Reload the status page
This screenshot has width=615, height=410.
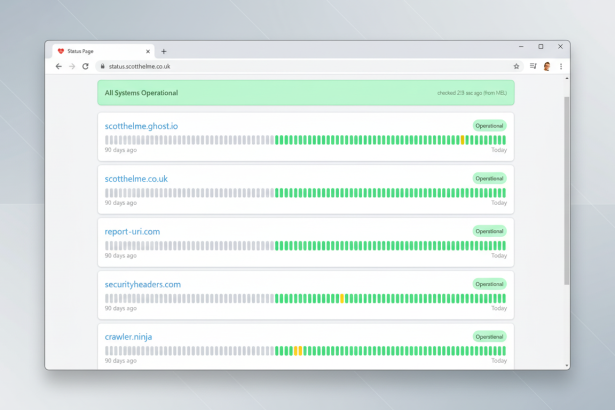[x=85, y=67]
